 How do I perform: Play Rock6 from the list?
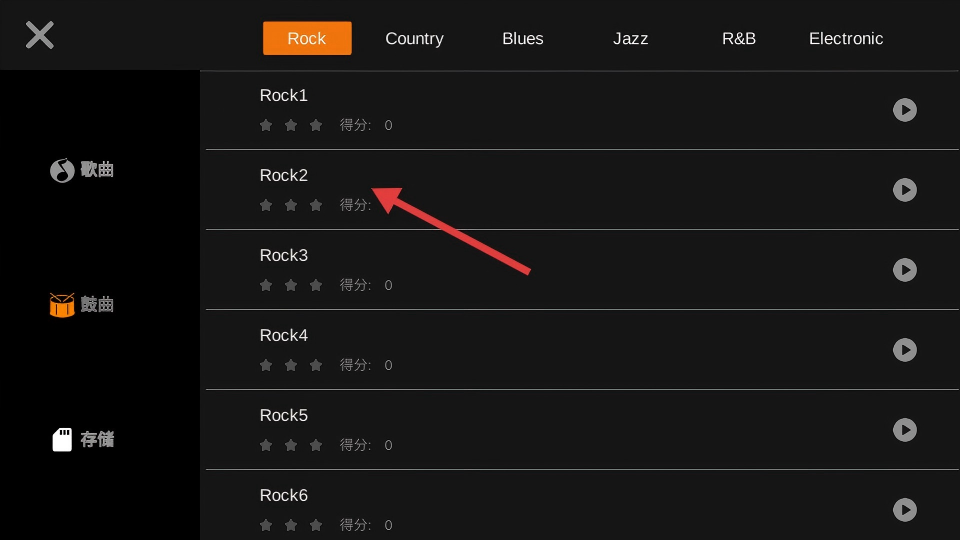click(904, 510)
